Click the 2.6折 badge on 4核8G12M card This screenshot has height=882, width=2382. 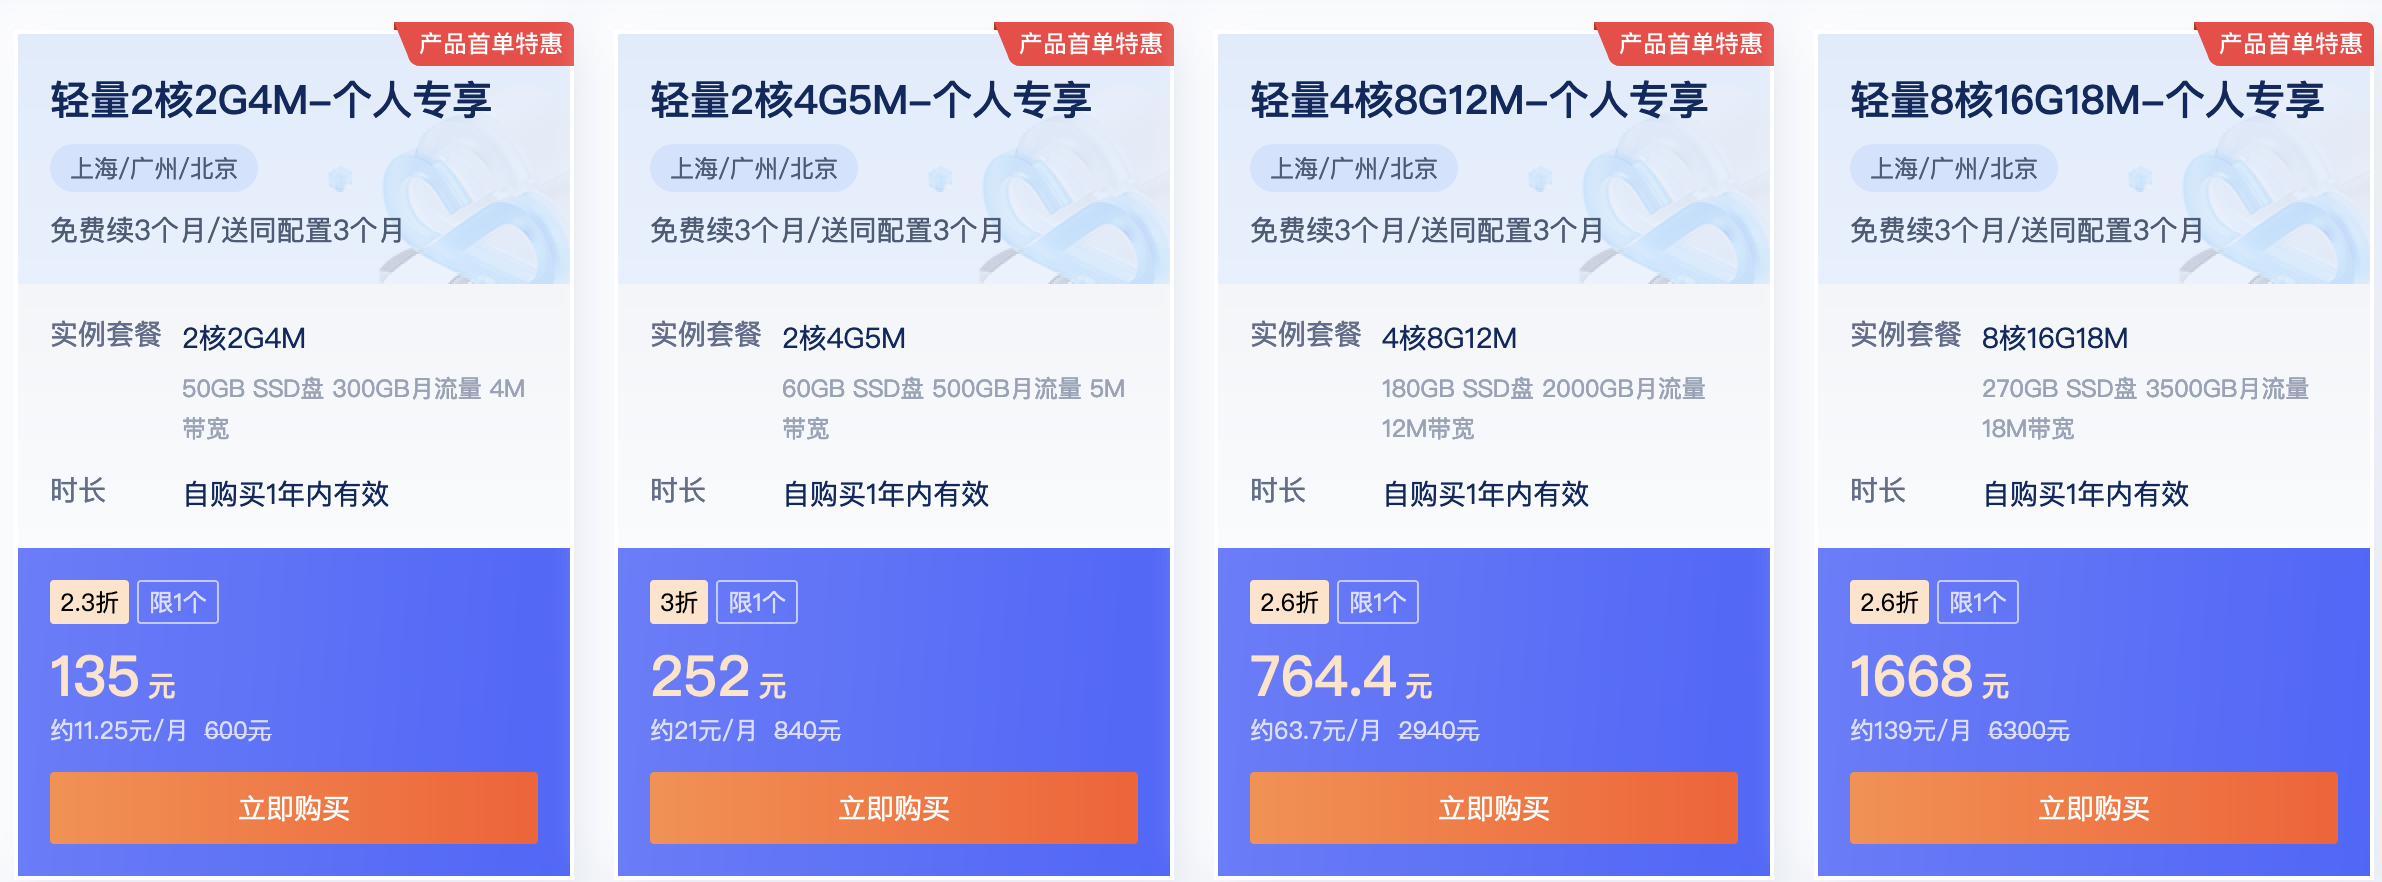(1290, 601)
